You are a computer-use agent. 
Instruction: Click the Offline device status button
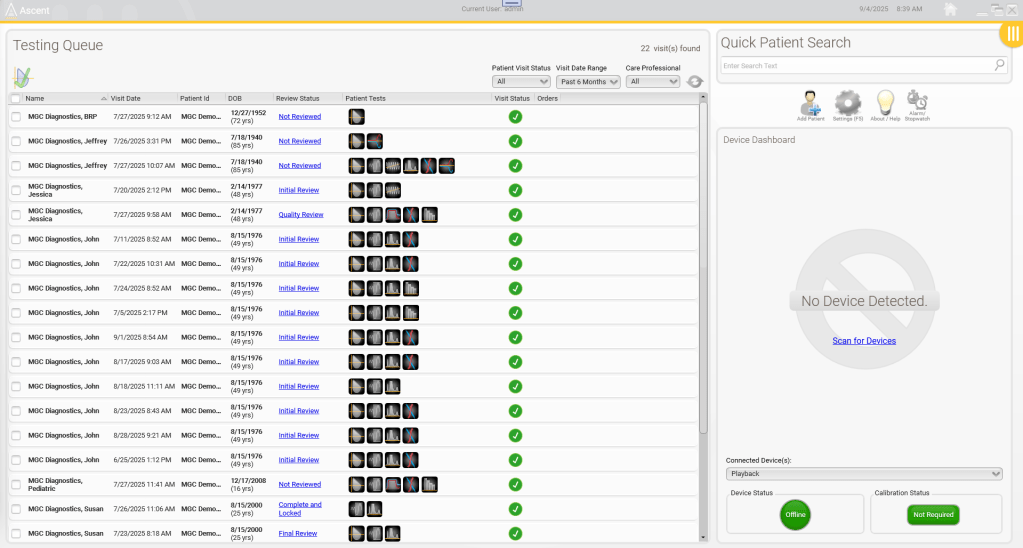point(795,515)
